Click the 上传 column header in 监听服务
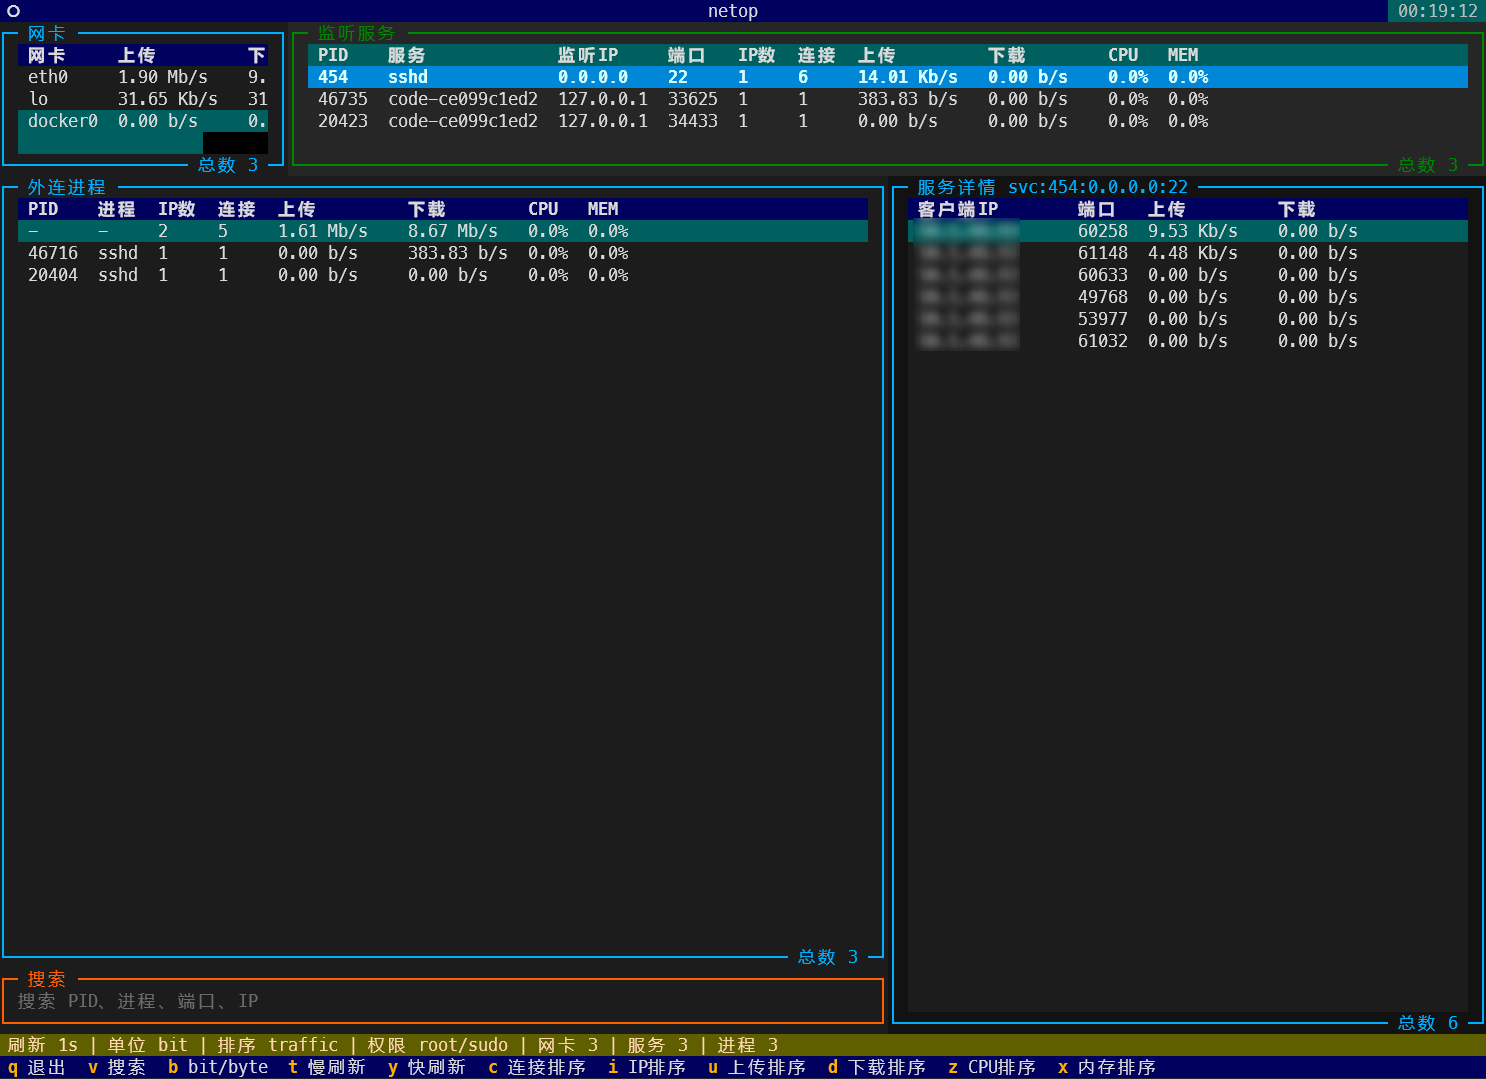Screen dimensions: 1486x1079 [877, 55]
